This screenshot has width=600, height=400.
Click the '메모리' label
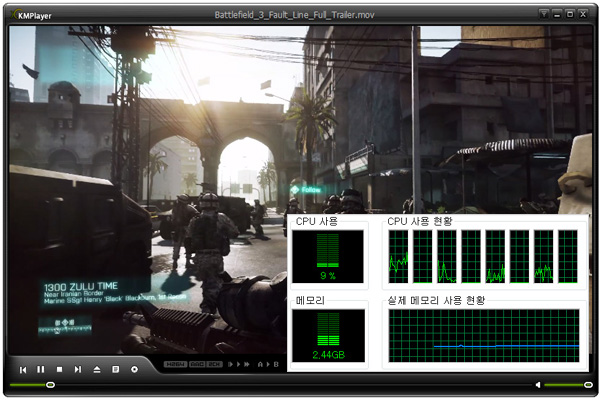(310, 300)
